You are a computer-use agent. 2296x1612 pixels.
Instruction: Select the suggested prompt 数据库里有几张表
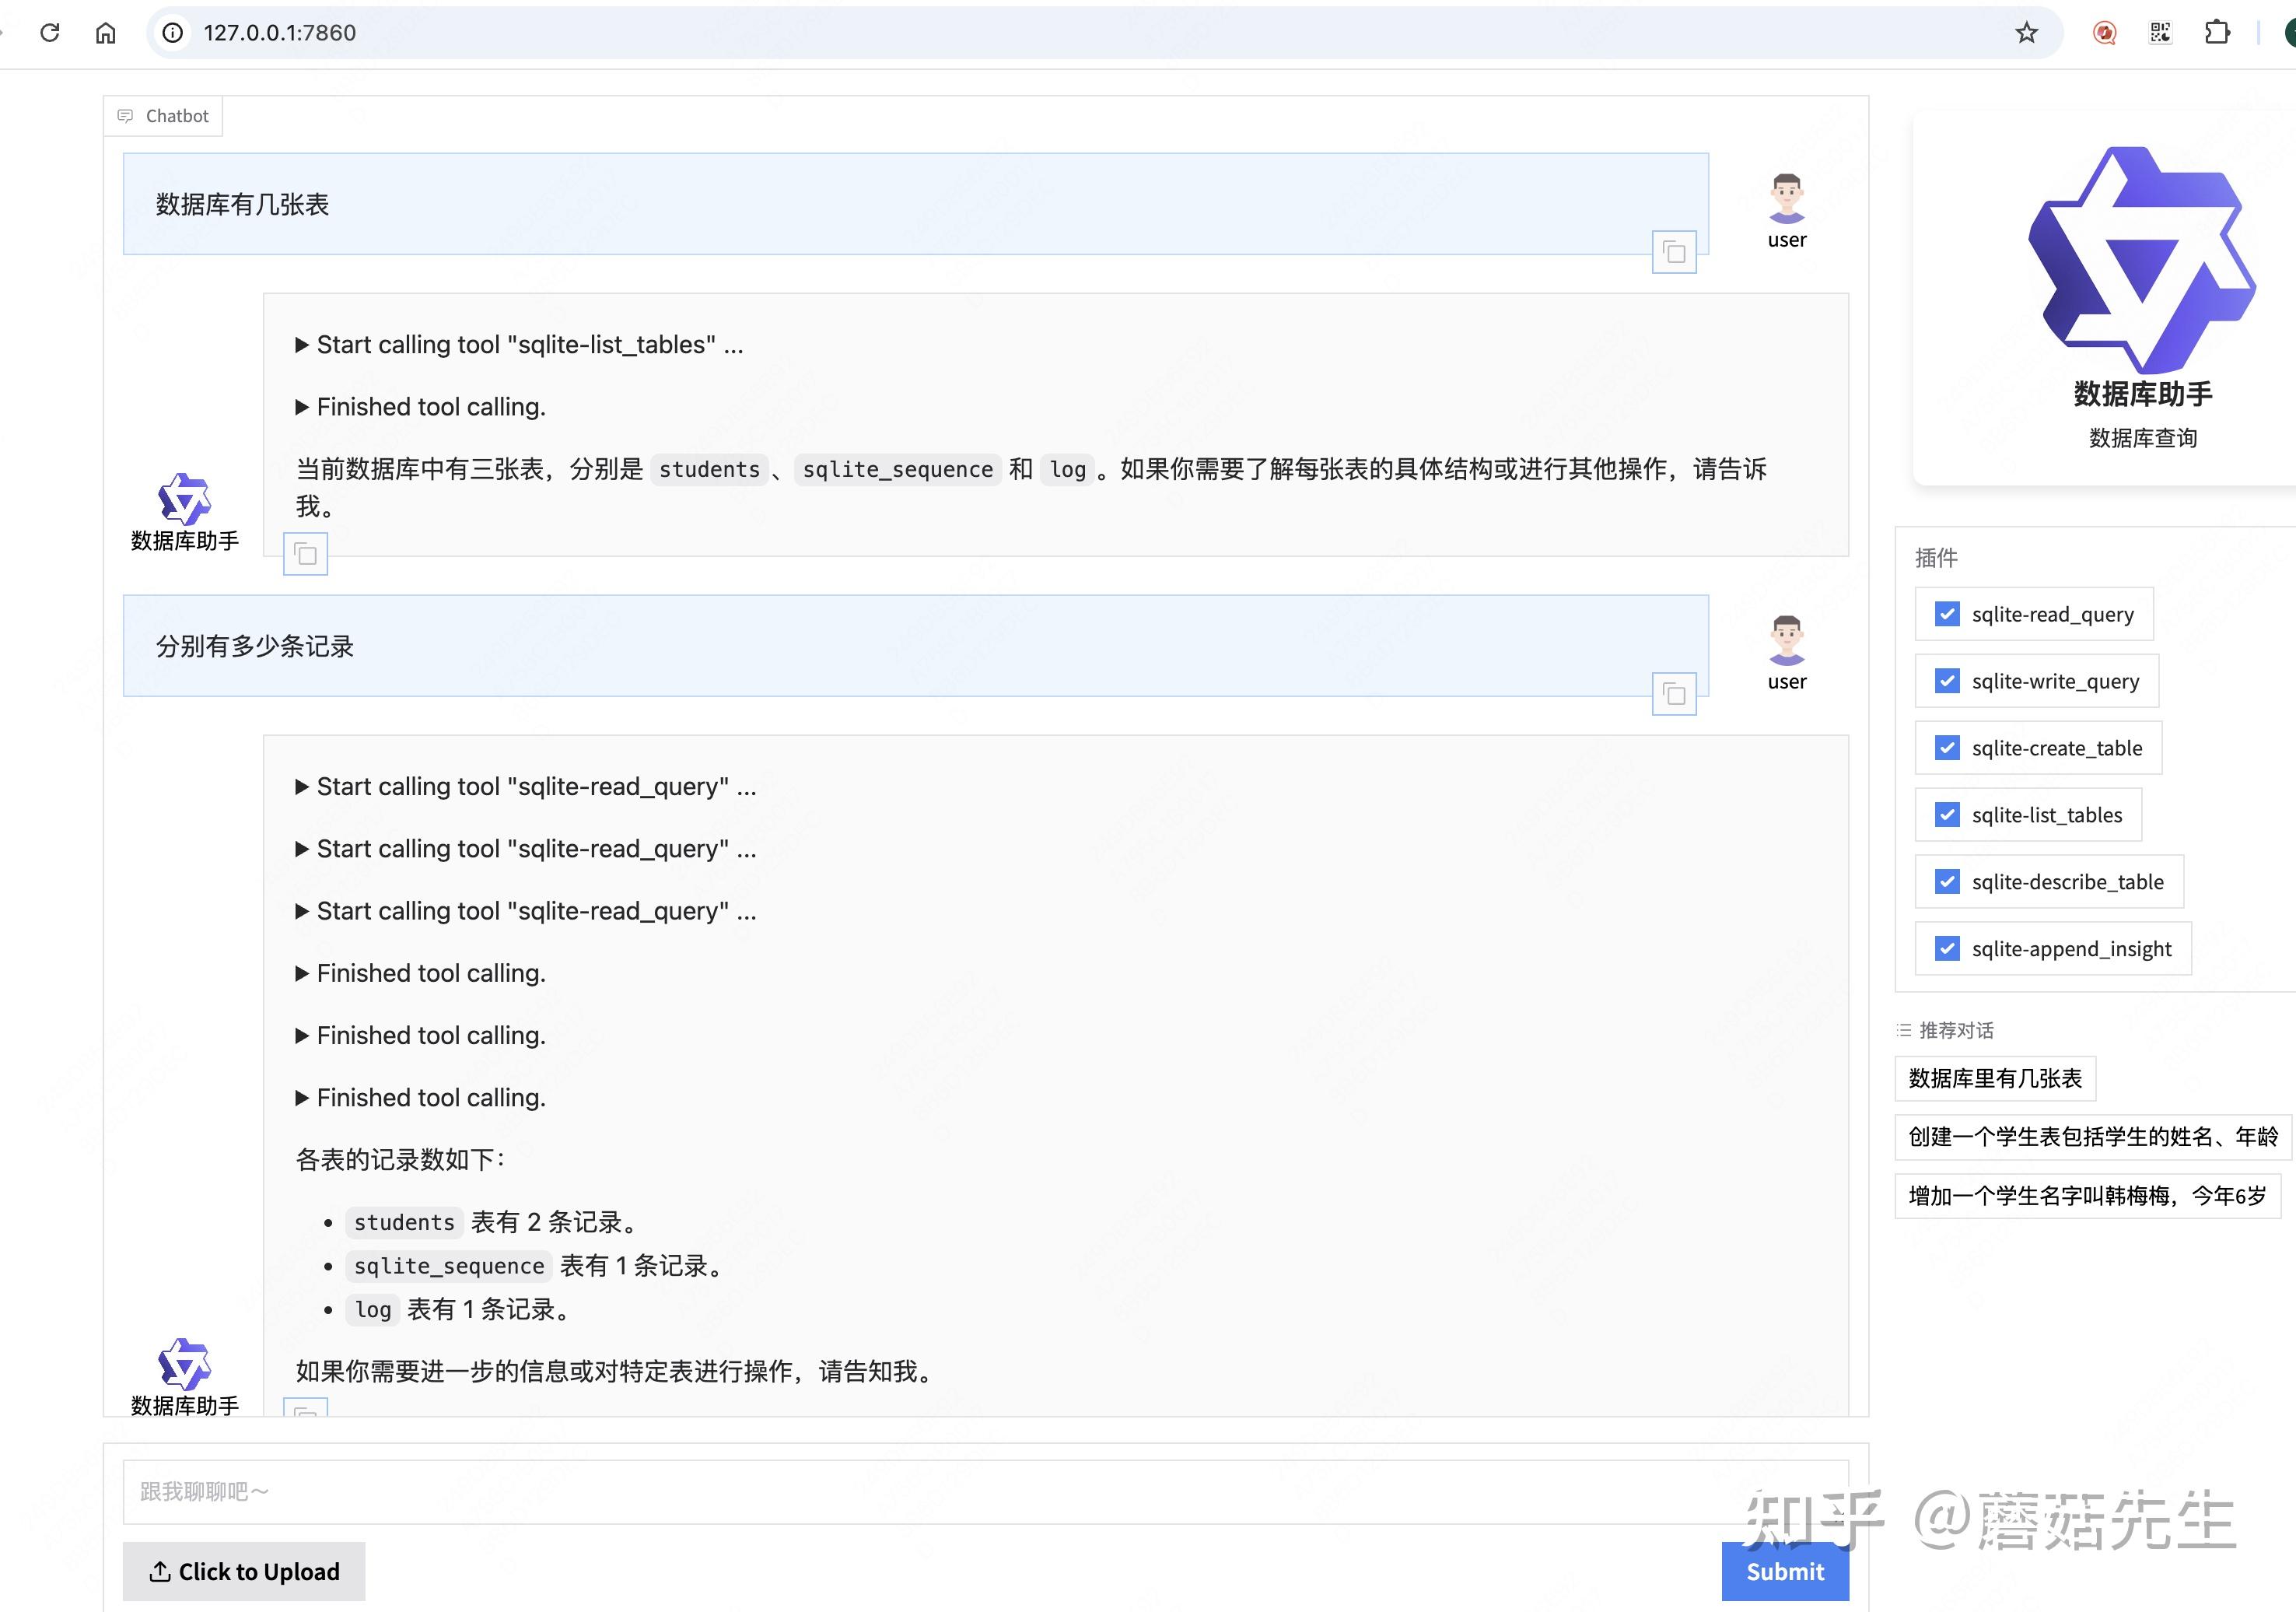tap(1994, 1079)
